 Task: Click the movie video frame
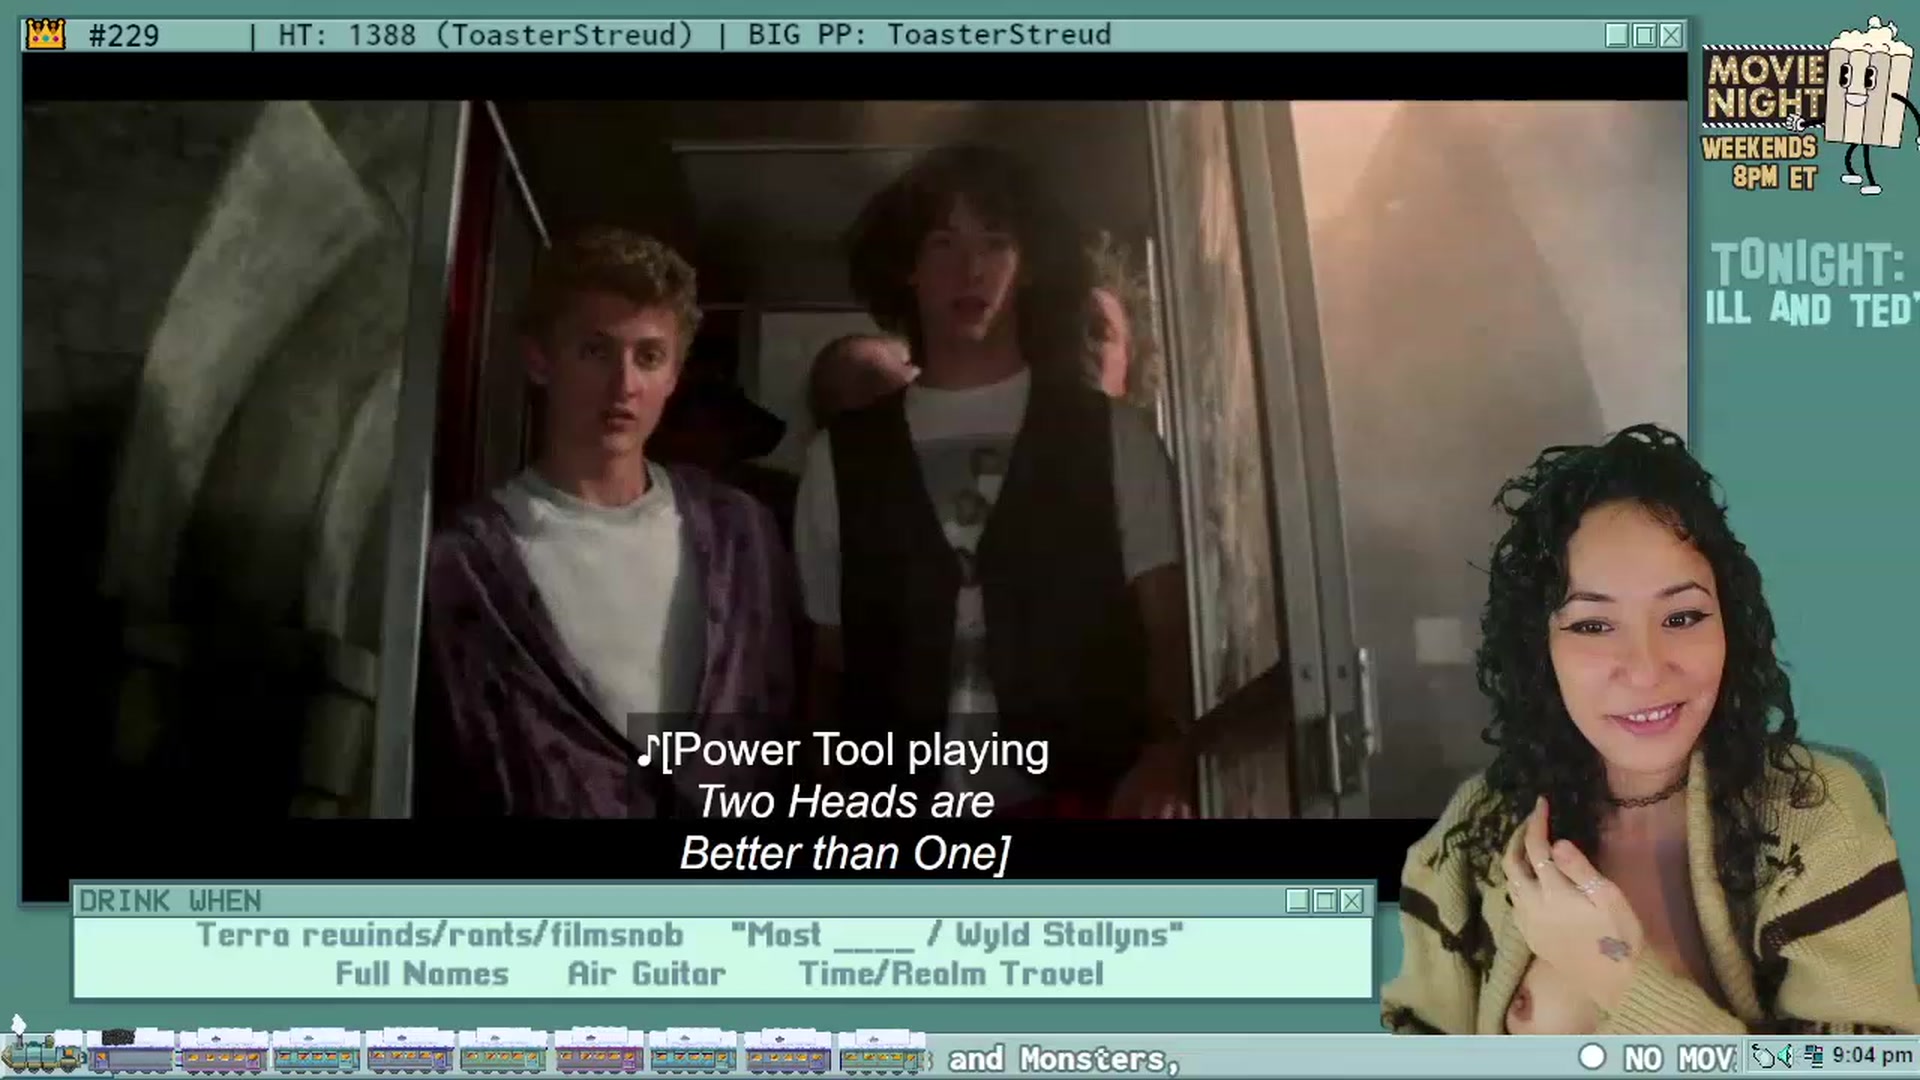pyautogui.click(x=855, y=460)
